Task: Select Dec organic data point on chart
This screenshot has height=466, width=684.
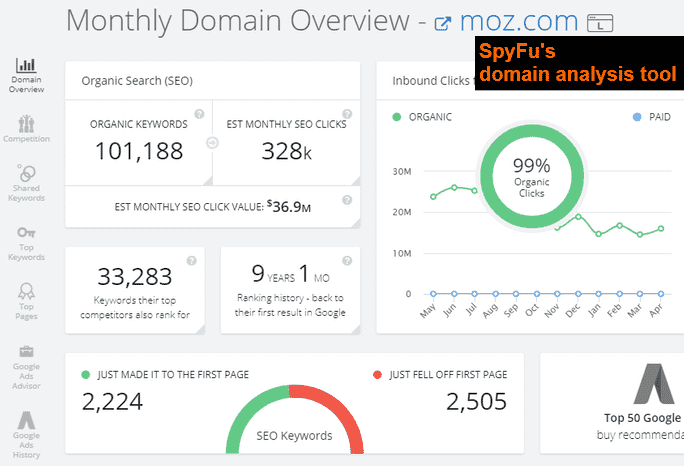Action: [578, 216]
